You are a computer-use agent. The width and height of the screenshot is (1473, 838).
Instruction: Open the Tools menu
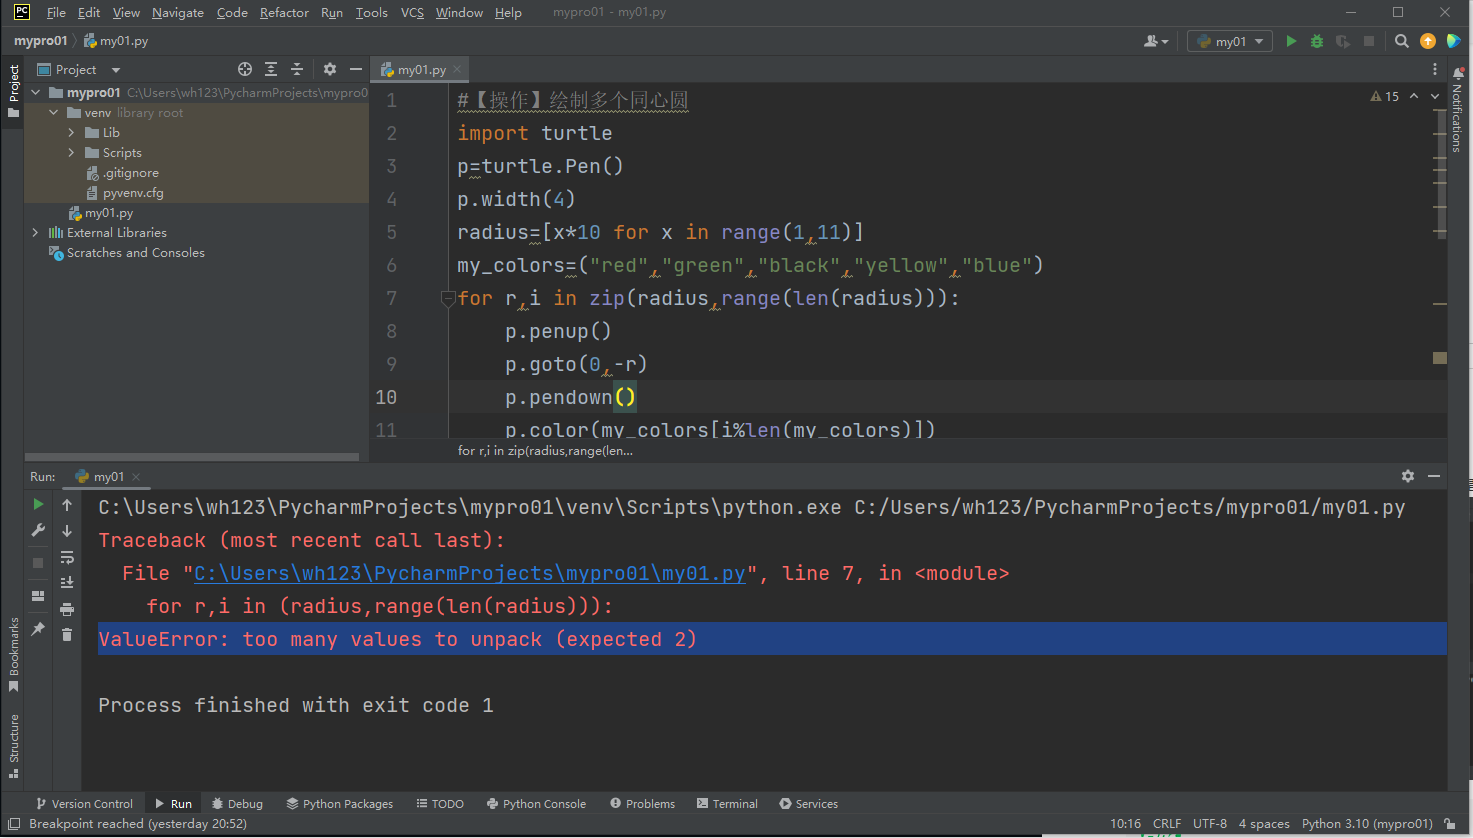[371, 12]
